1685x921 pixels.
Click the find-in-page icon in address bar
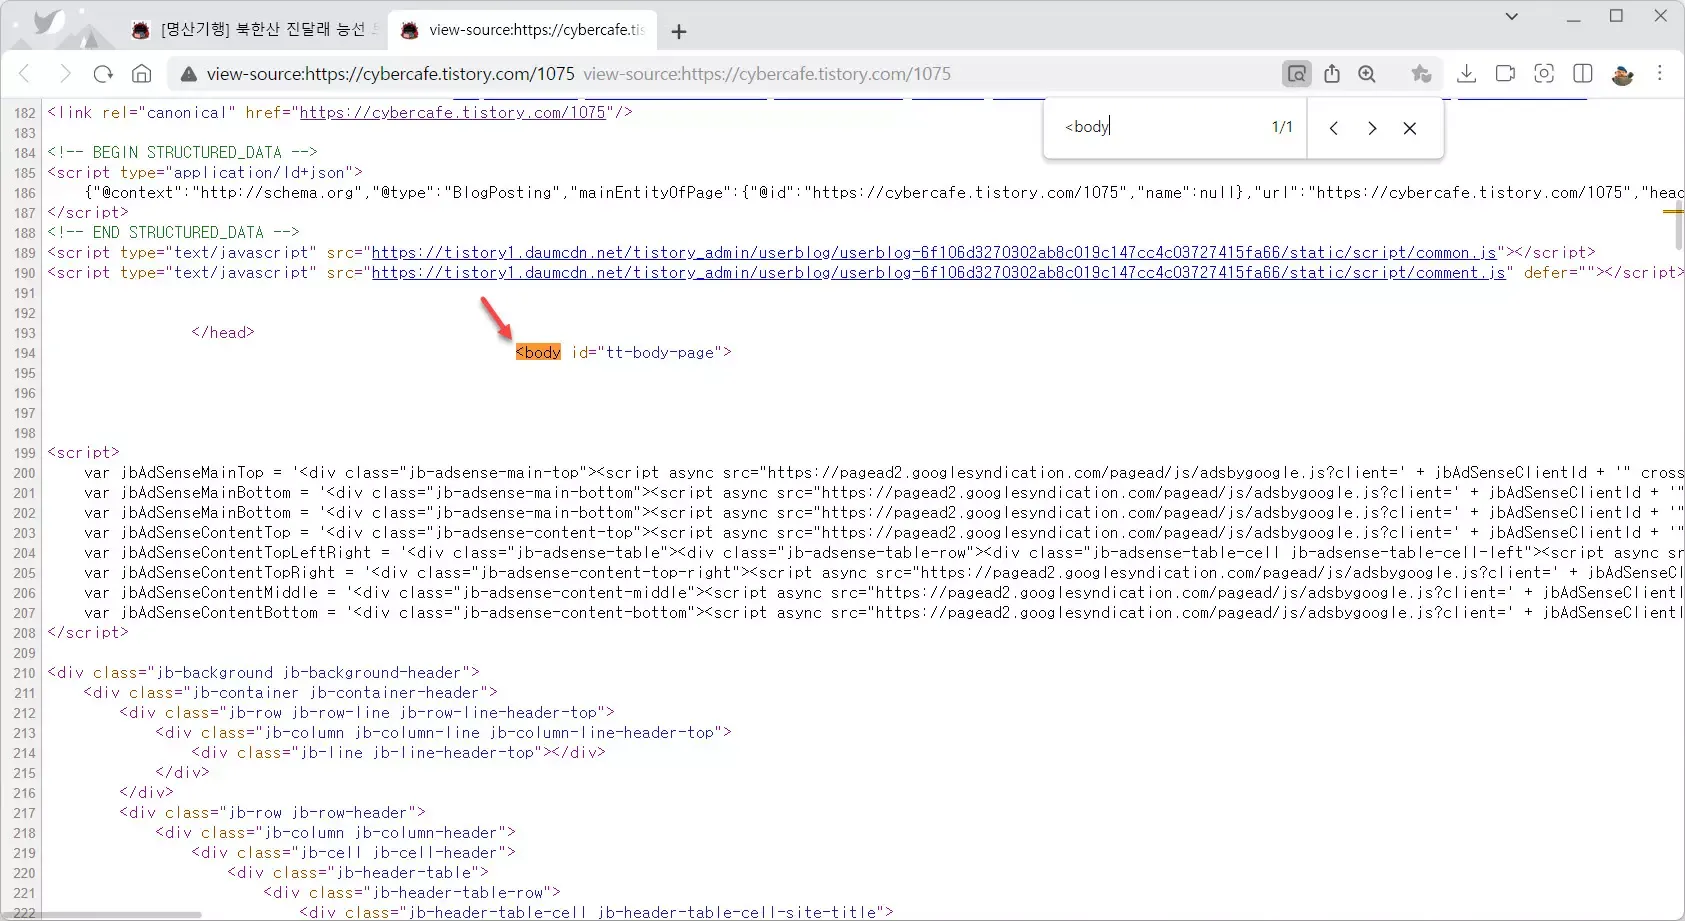click(x=1296, y=74)
